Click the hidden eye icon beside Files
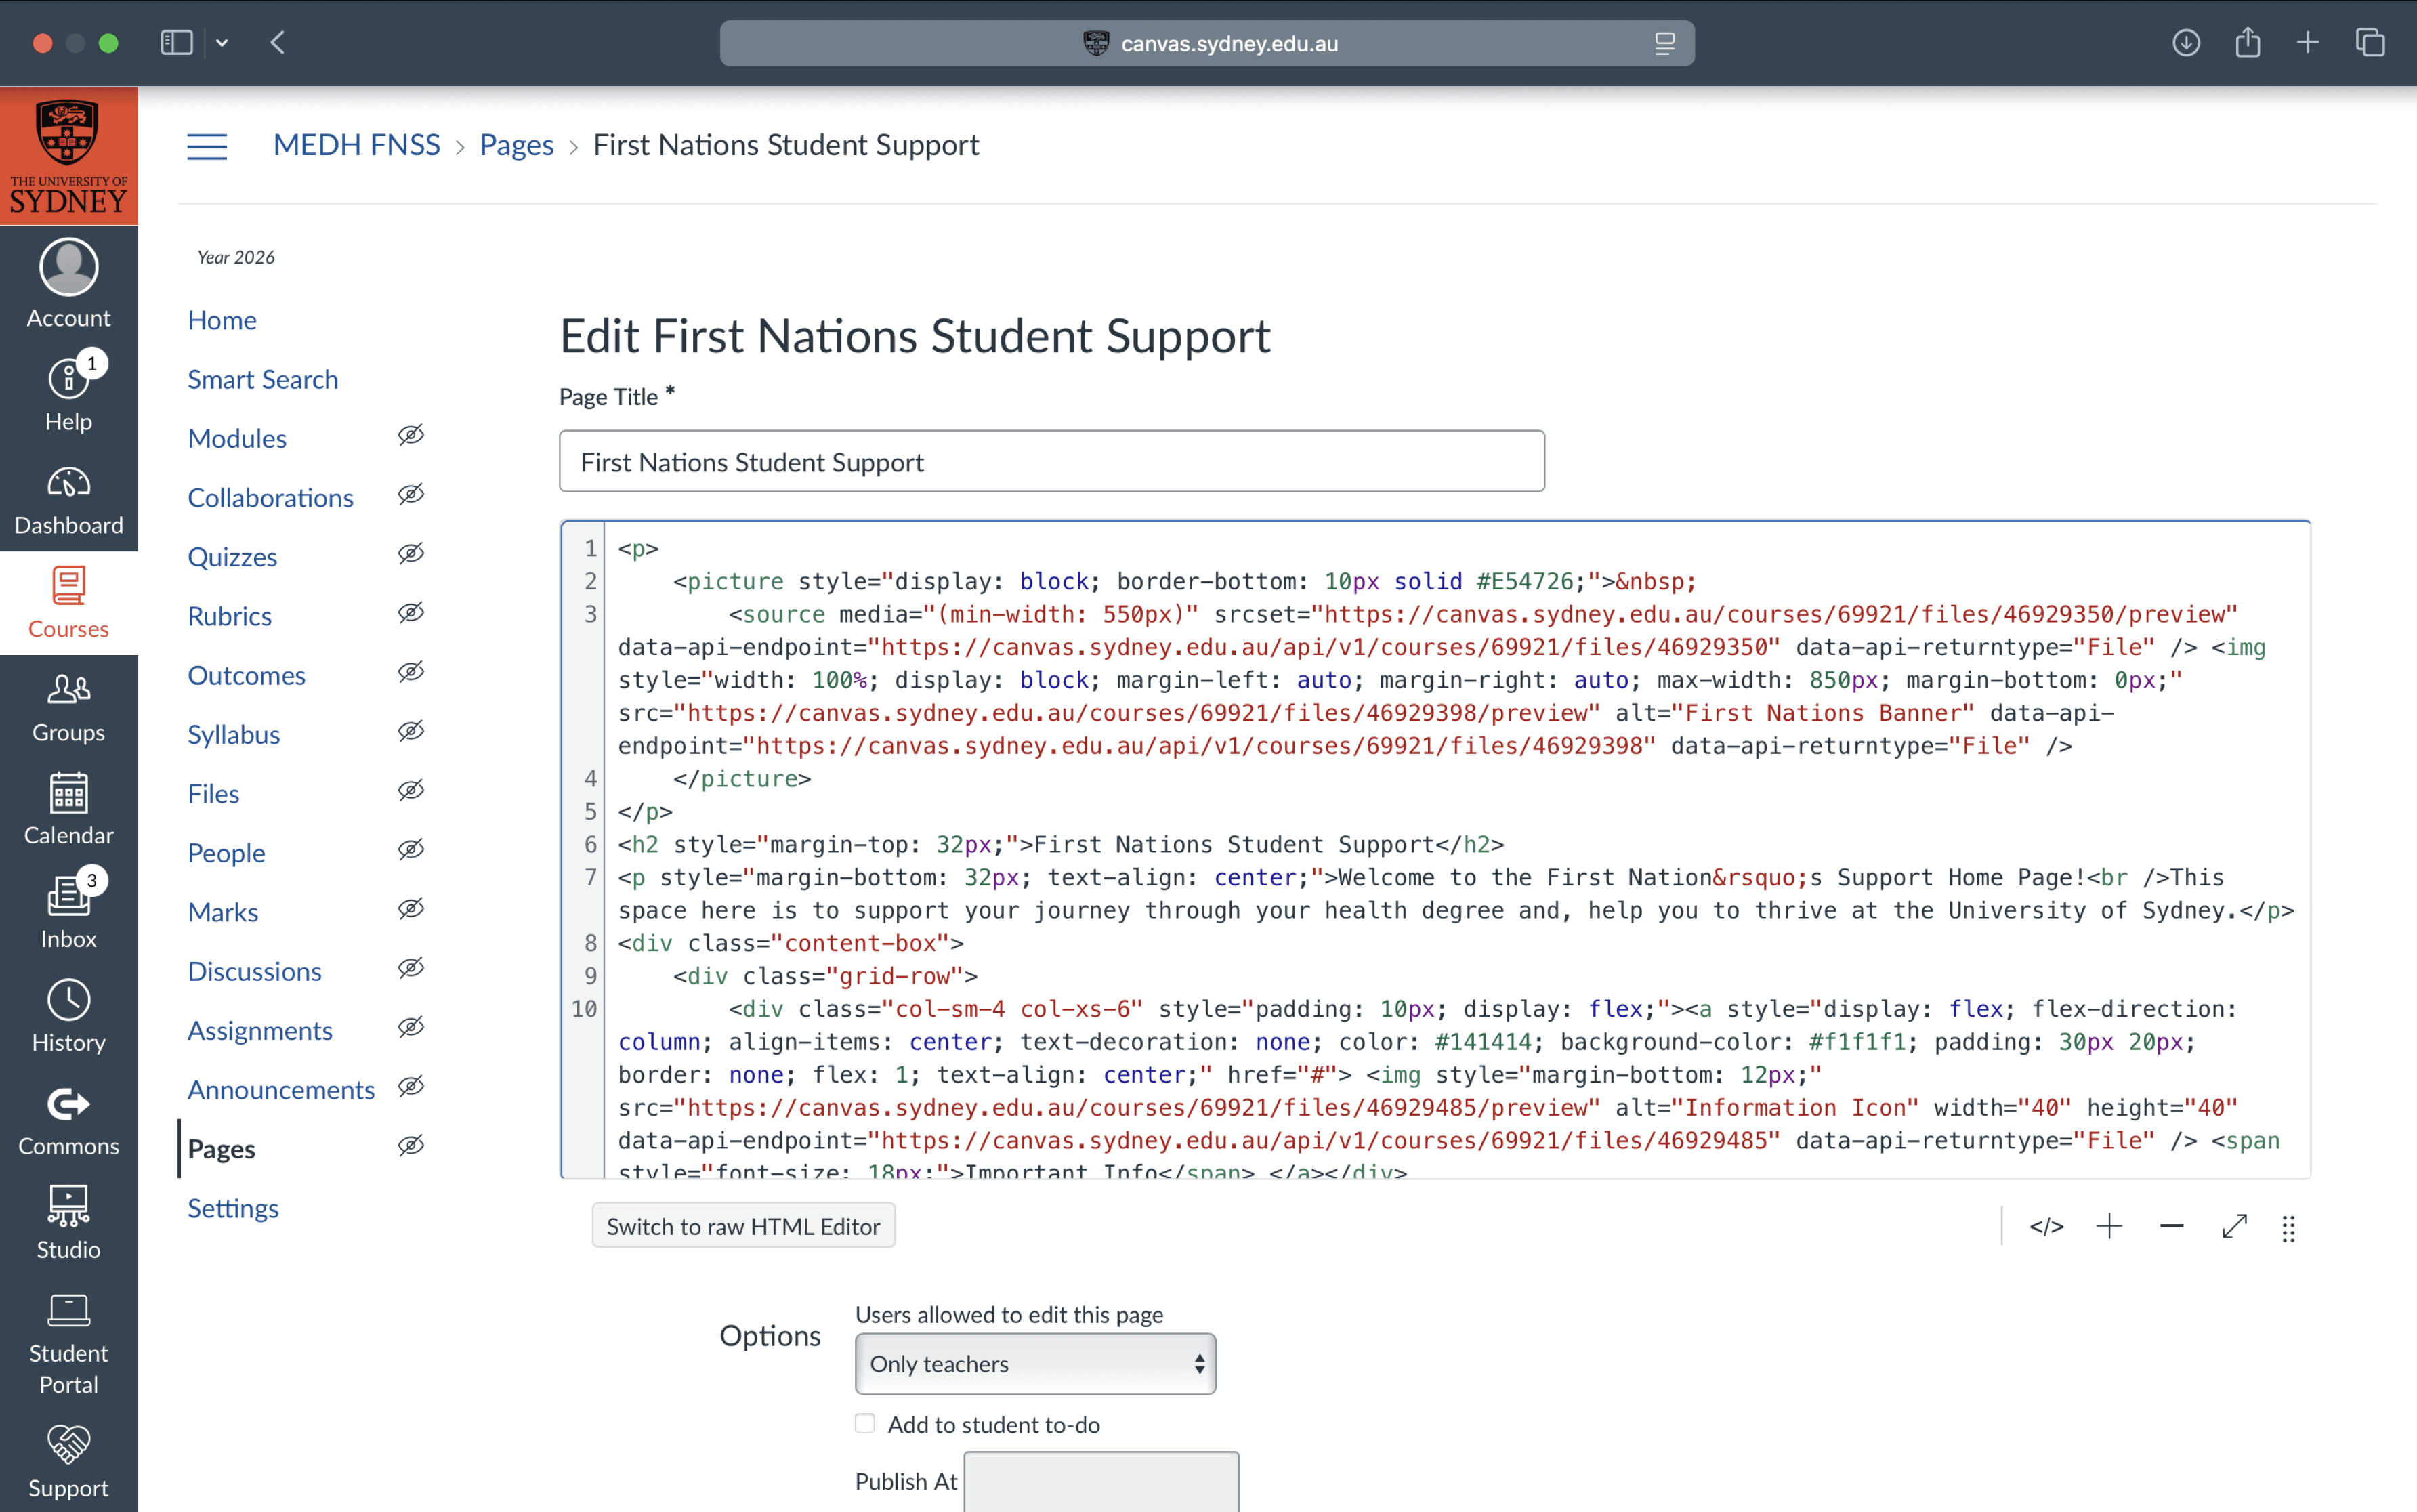 (x=411, y=791)
